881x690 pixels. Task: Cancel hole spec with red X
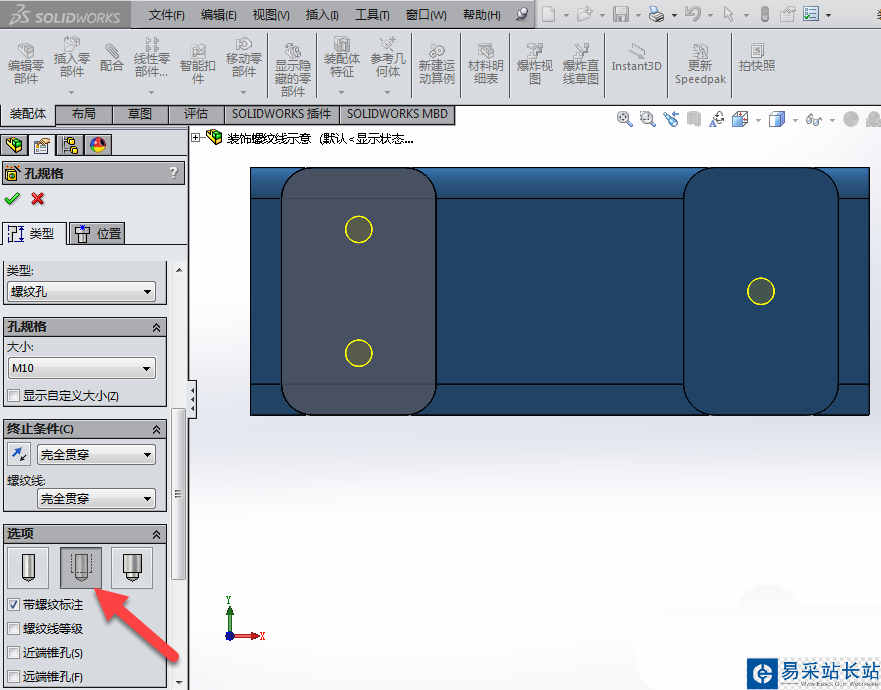38,199
